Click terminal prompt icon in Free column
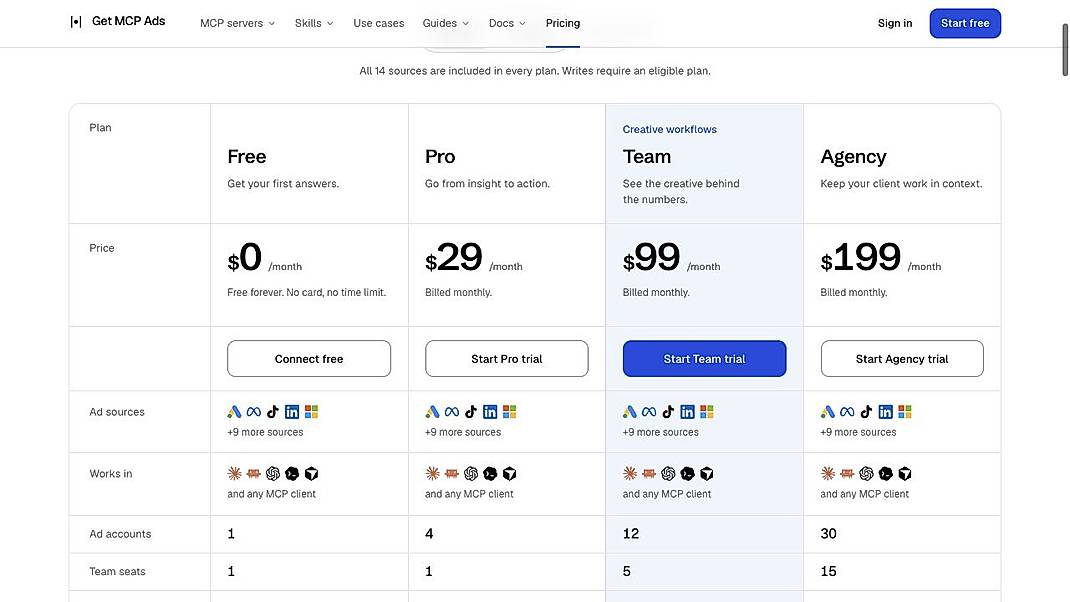 pyautogui.click(x=292, y=473)
